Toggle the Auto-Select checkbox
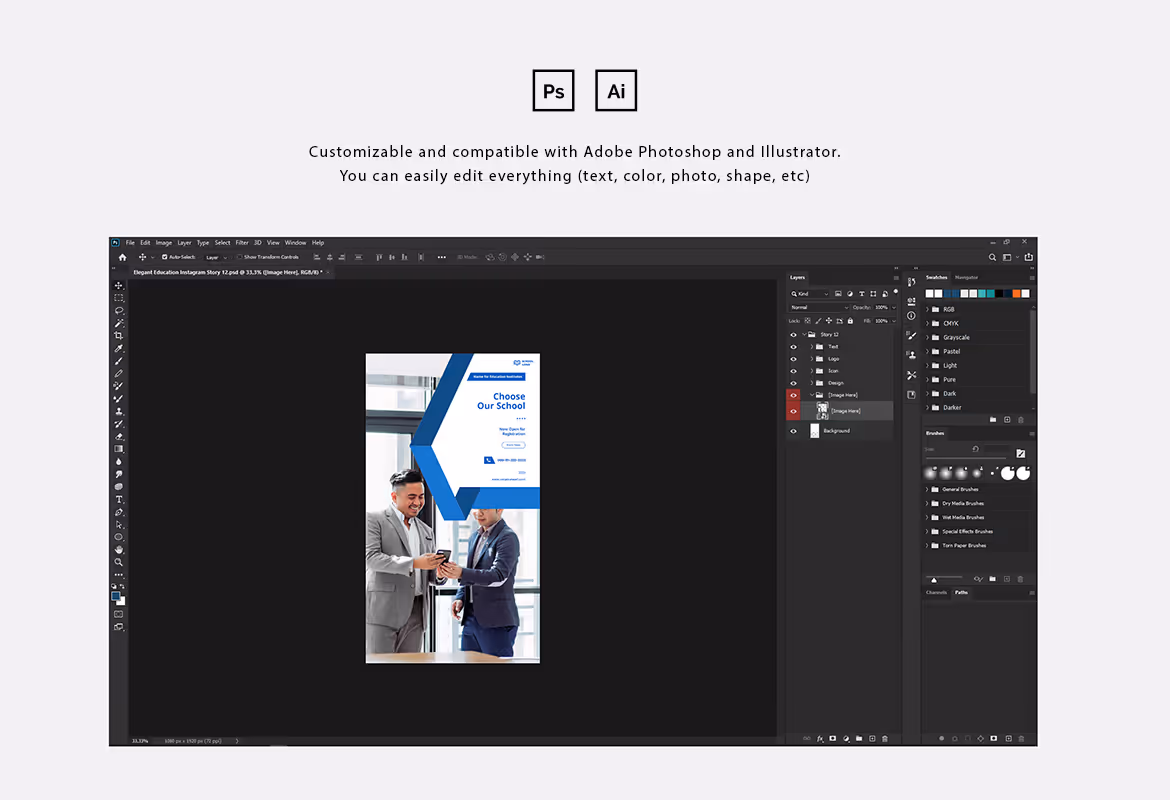Image resolution: width=1170 pixels, height=800 pixels. tap(165, 257)
